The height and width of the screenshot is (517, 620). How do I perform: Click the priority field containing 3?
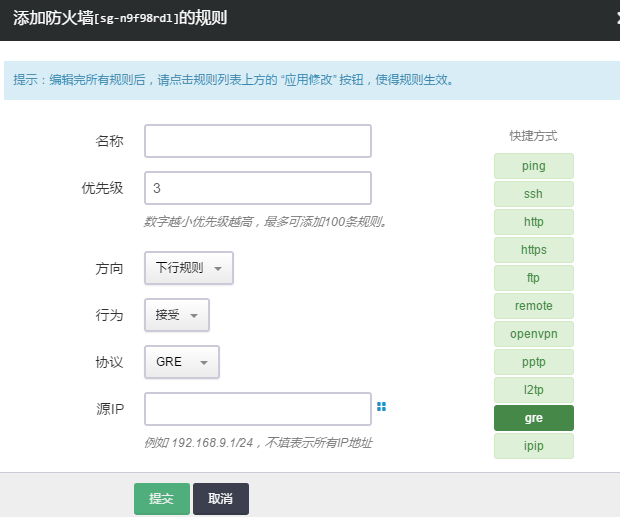tap(258, 188)
